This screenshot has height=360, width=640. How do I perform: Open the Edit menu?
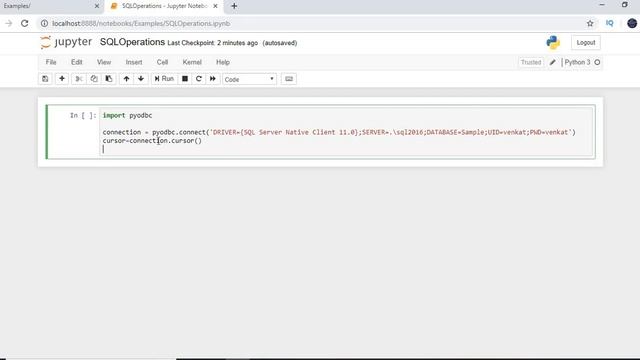tap(77, 62)
